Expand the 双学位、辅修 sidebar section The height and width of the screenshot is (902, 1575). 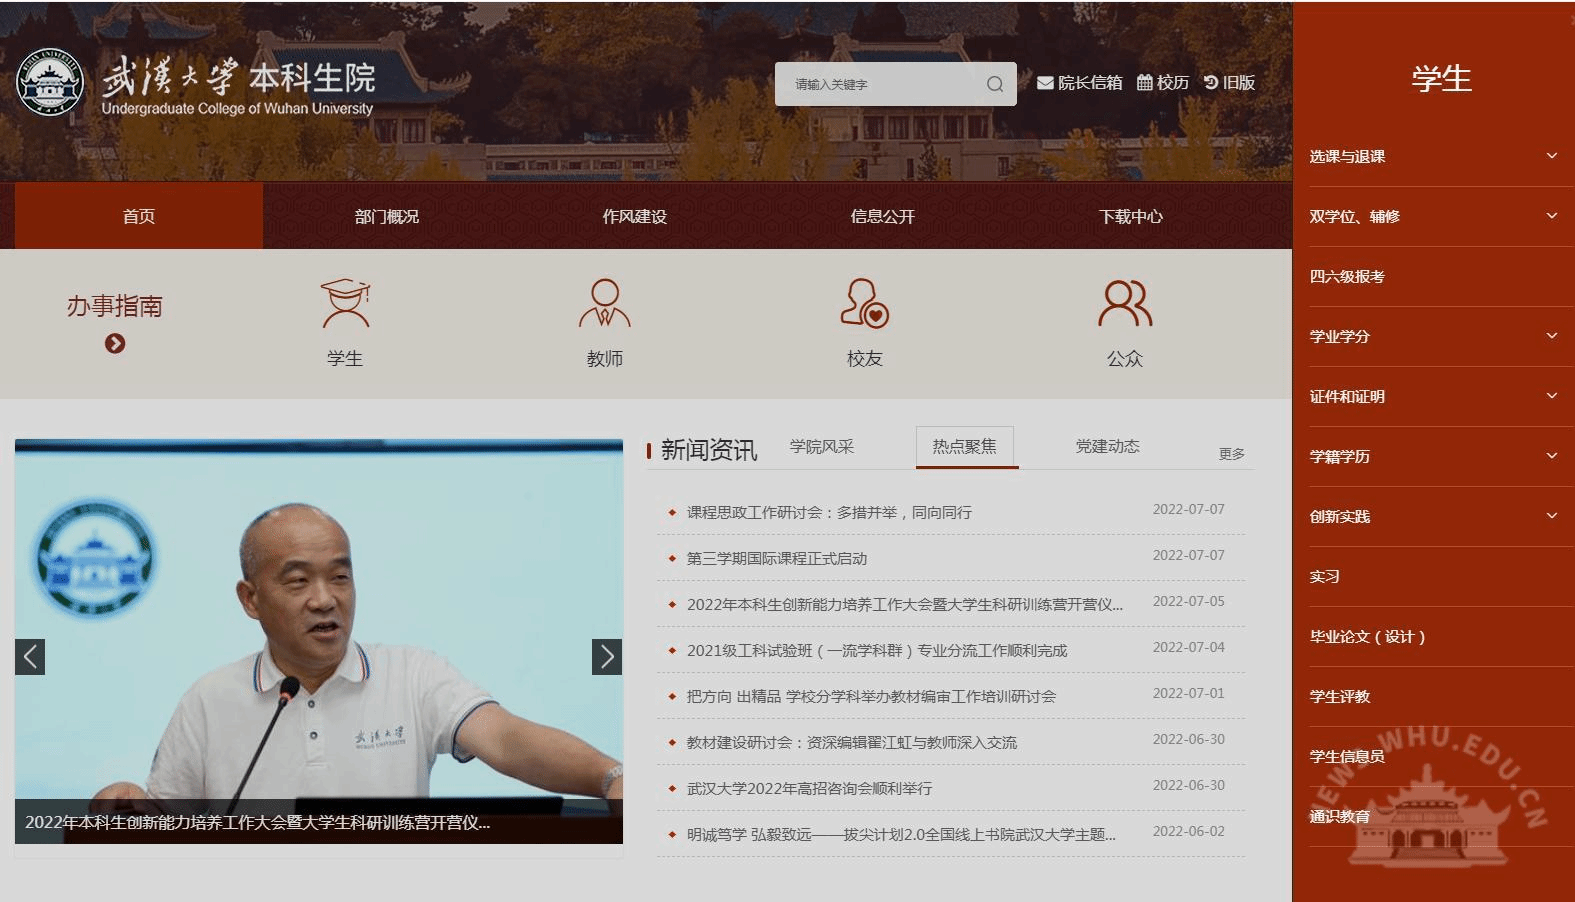[x=1551, y=216]
